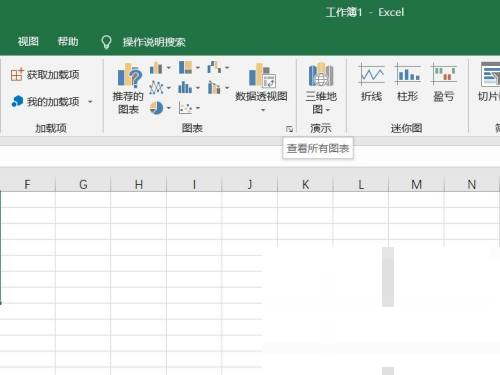Image resolution: width=500 pixels, height=375 pixels.
Task: Expand the combo chart dropdown arrow
Action: tap(227, 88)
